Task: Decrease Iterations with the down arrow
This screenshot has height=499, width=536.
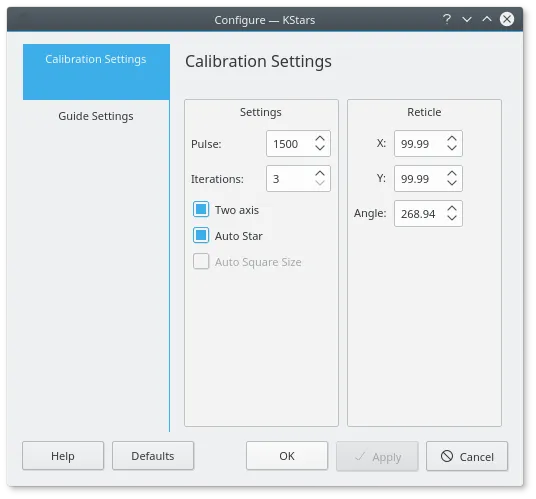Action: [320, 183]
